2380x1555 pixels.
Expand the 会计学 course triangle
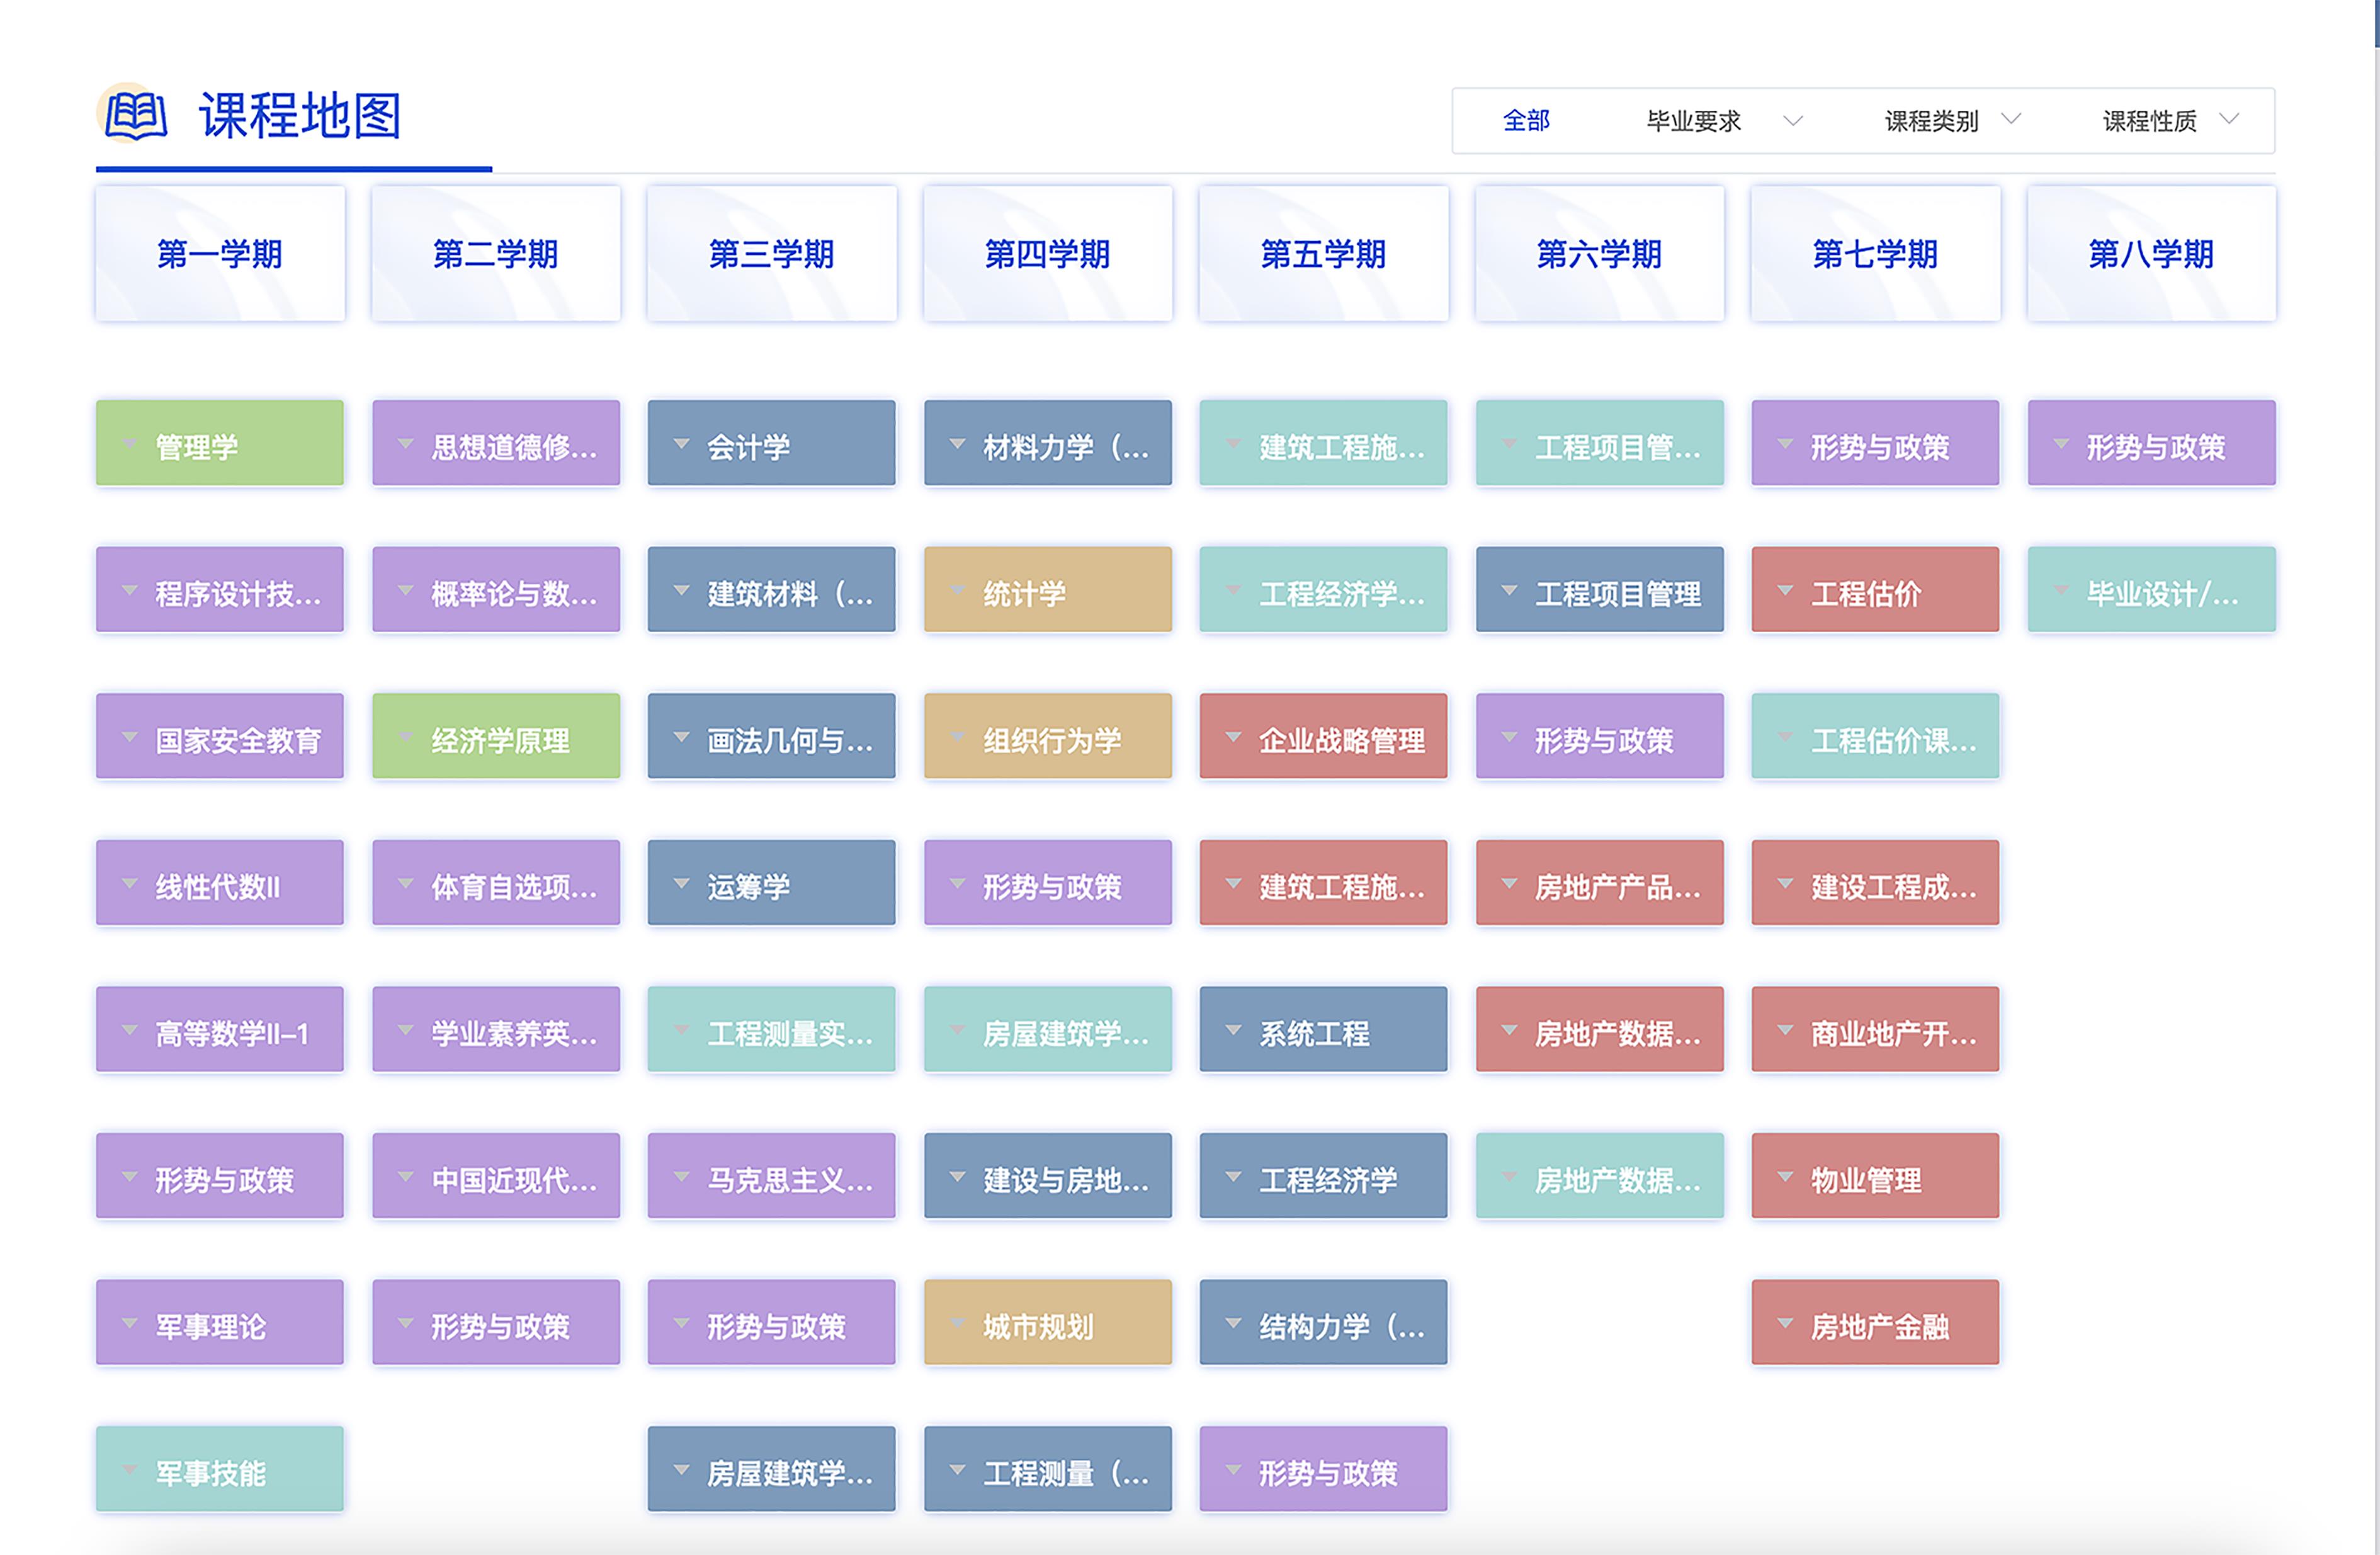(682, 443)
